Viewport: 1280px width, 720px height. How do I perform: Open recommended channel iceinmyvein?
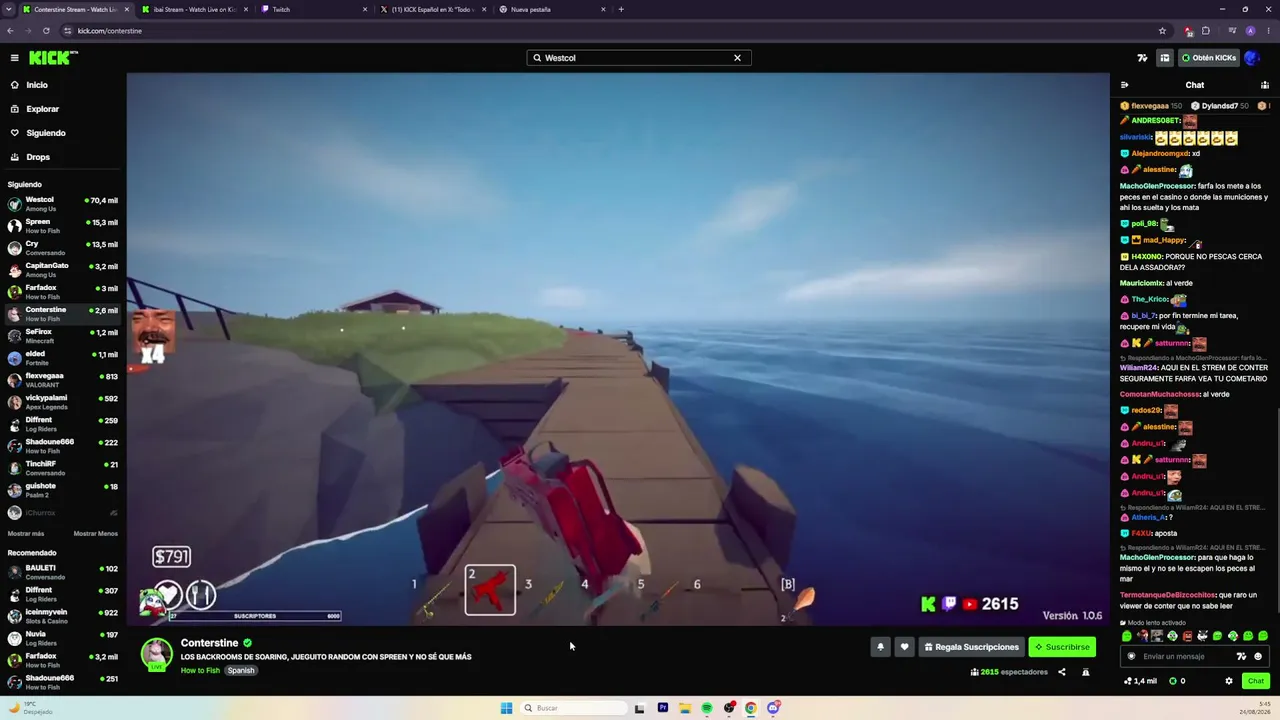[63, 616]
